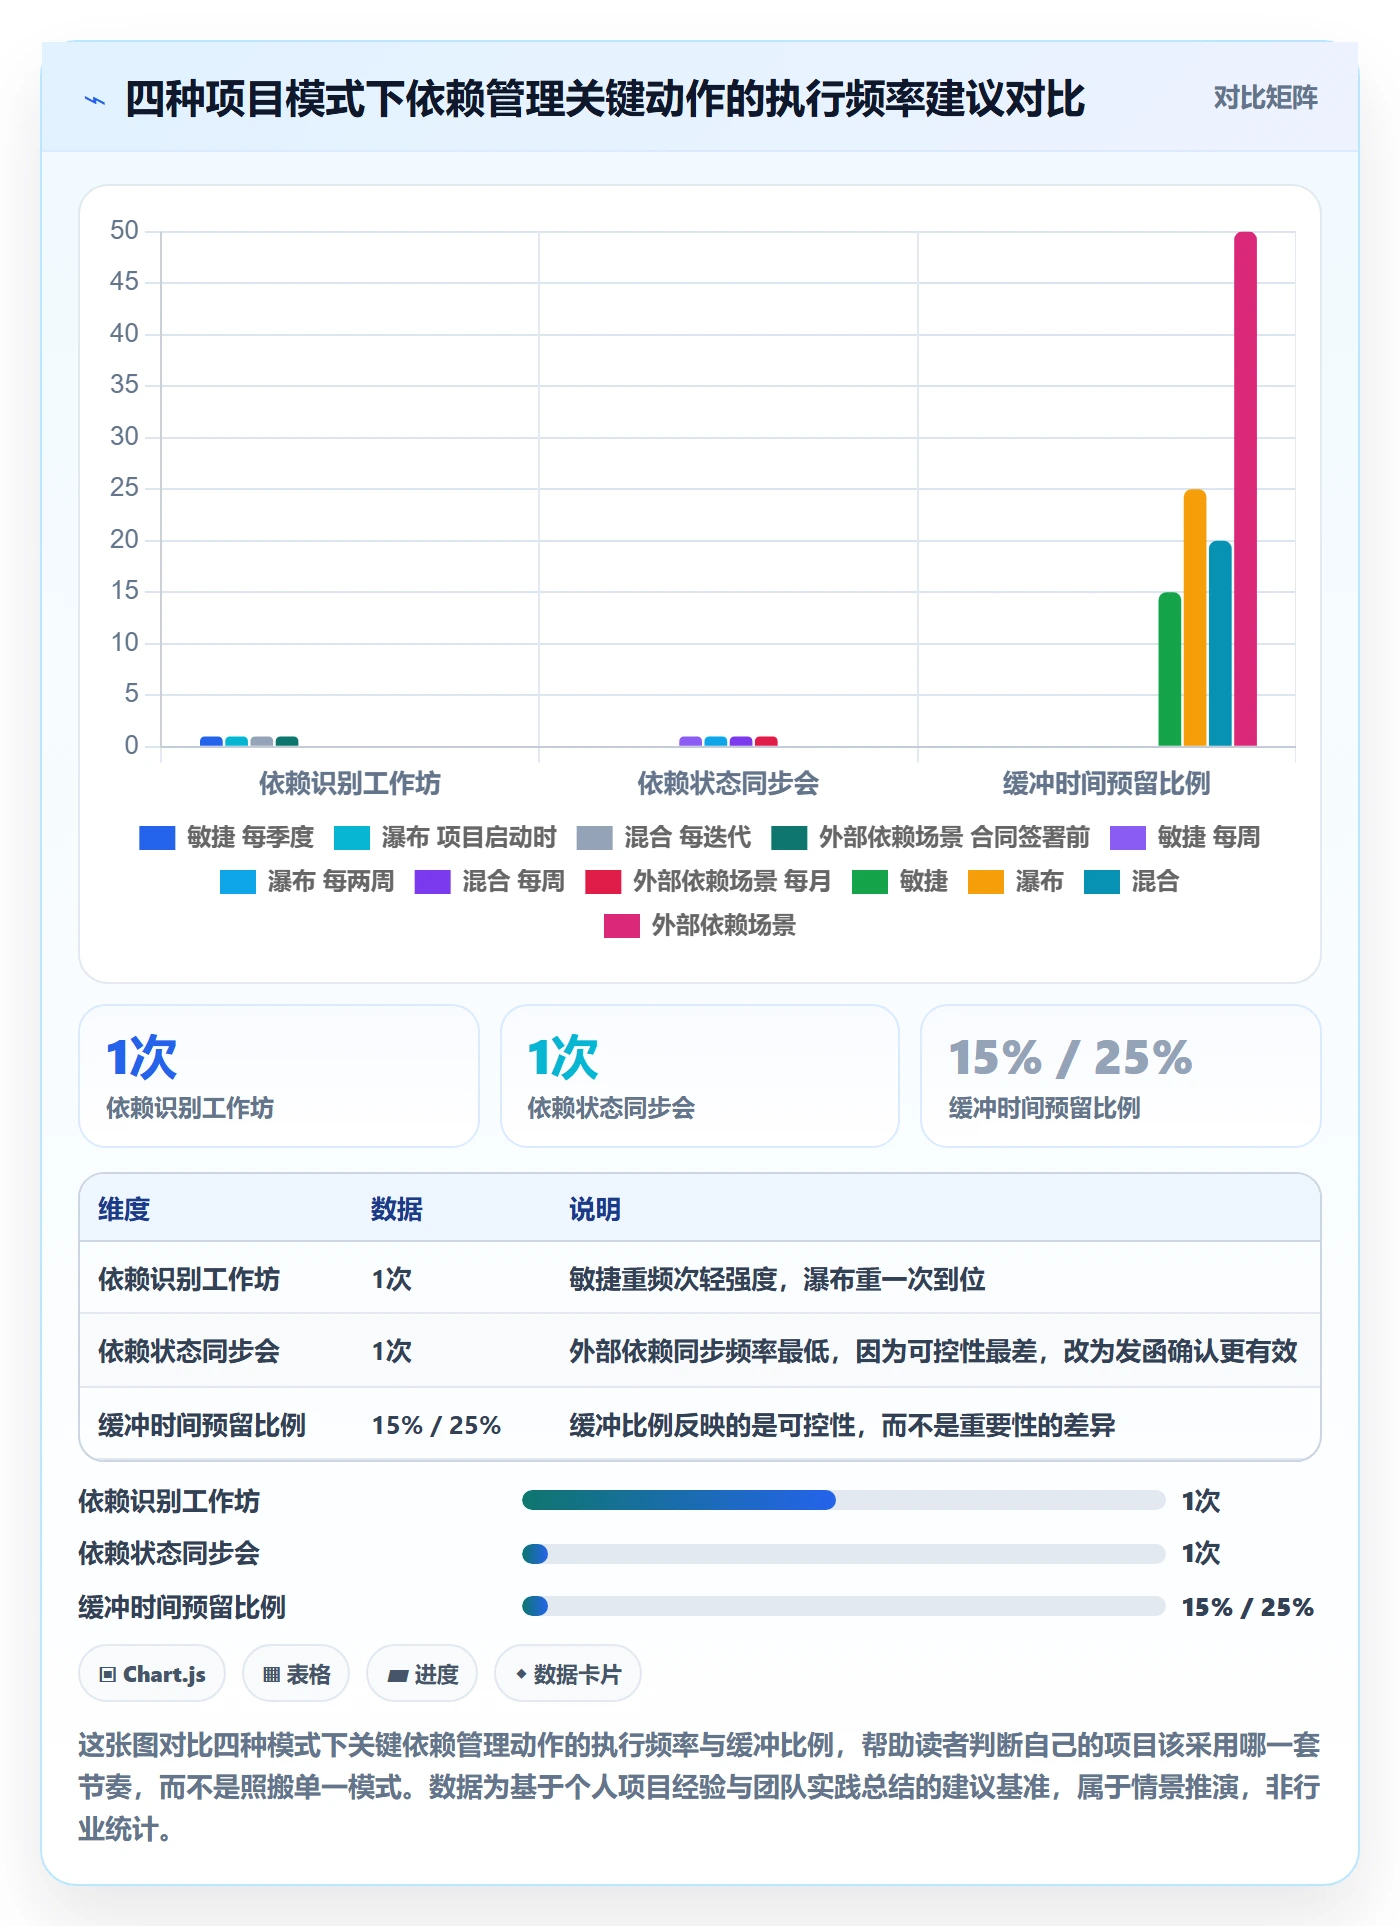Click the 15% / 25% table cell
The width and height of the screenshot is (1400, 1926).
(436, 1425)
